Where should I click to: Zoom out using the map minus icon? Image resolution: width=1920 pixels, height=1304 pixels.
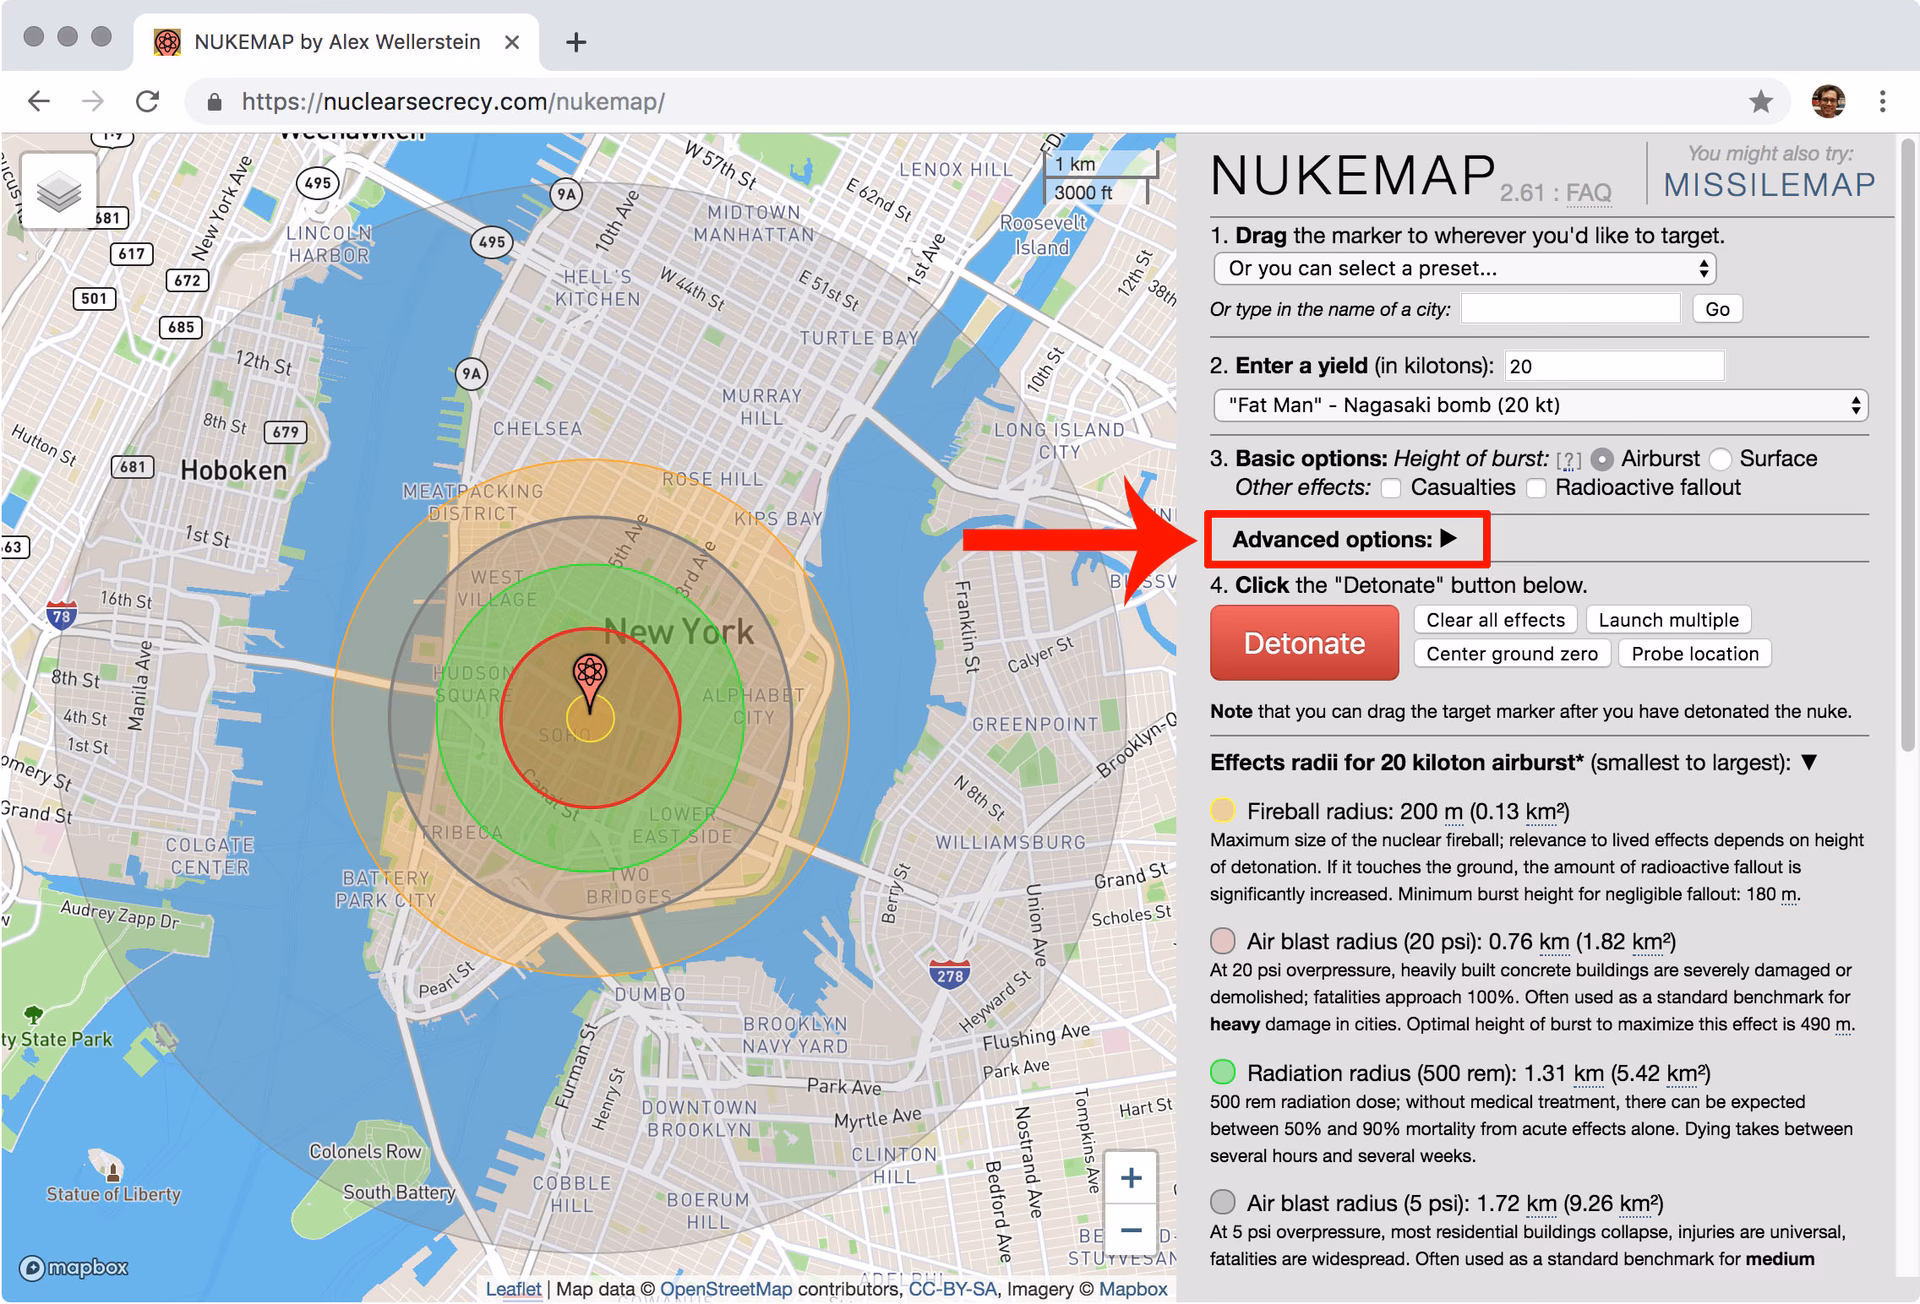pyautogui.click(x=1131, y=1229)
